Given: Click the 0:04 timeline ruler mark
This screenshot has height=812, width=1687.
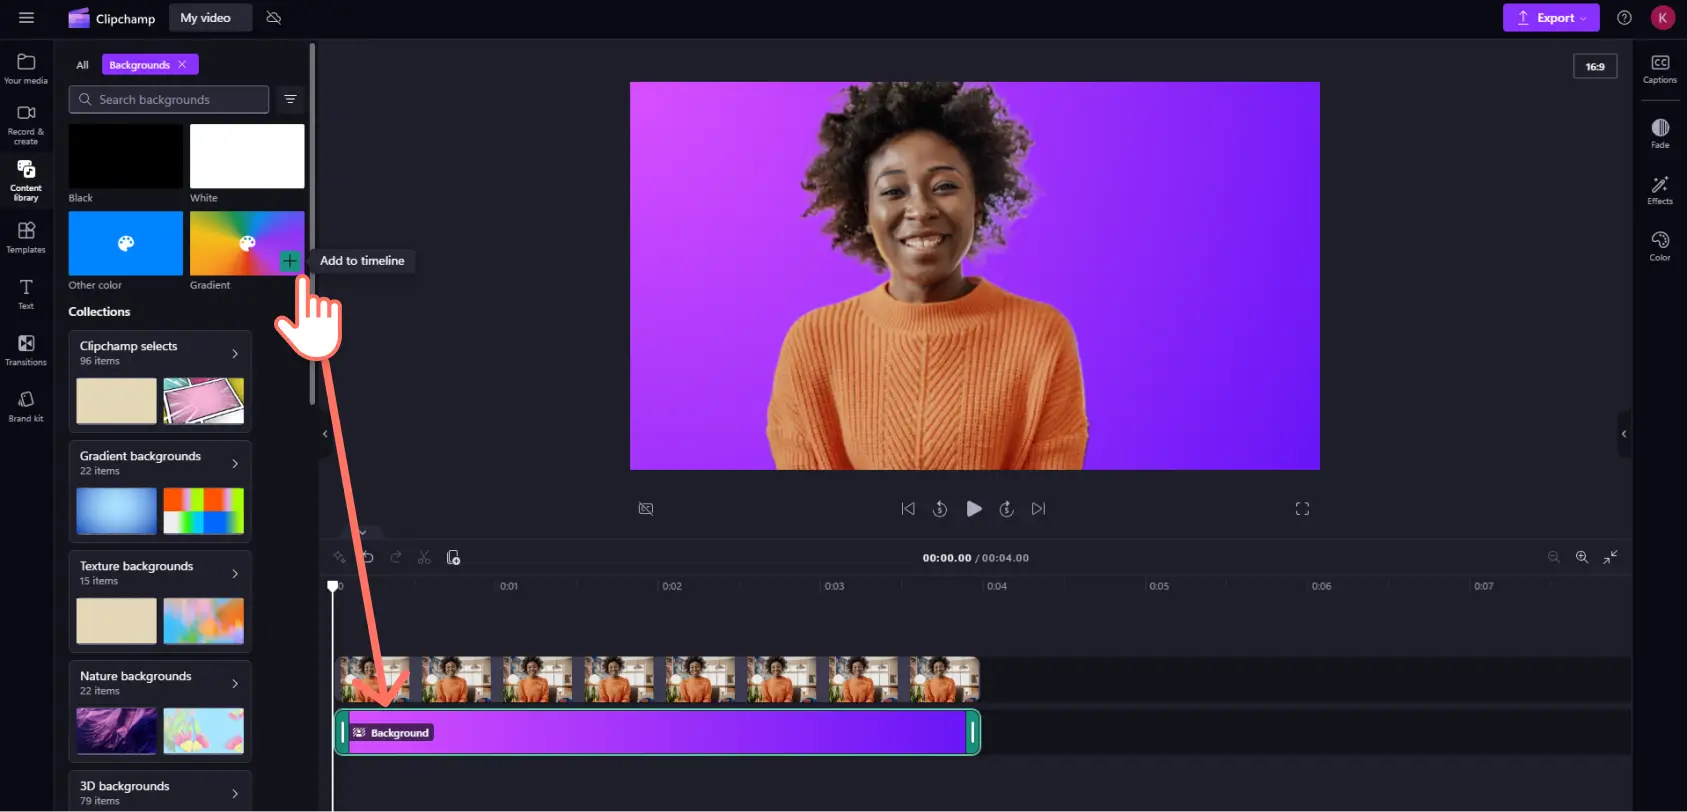Looking at the screenshot, I should (x=997, y=586).
